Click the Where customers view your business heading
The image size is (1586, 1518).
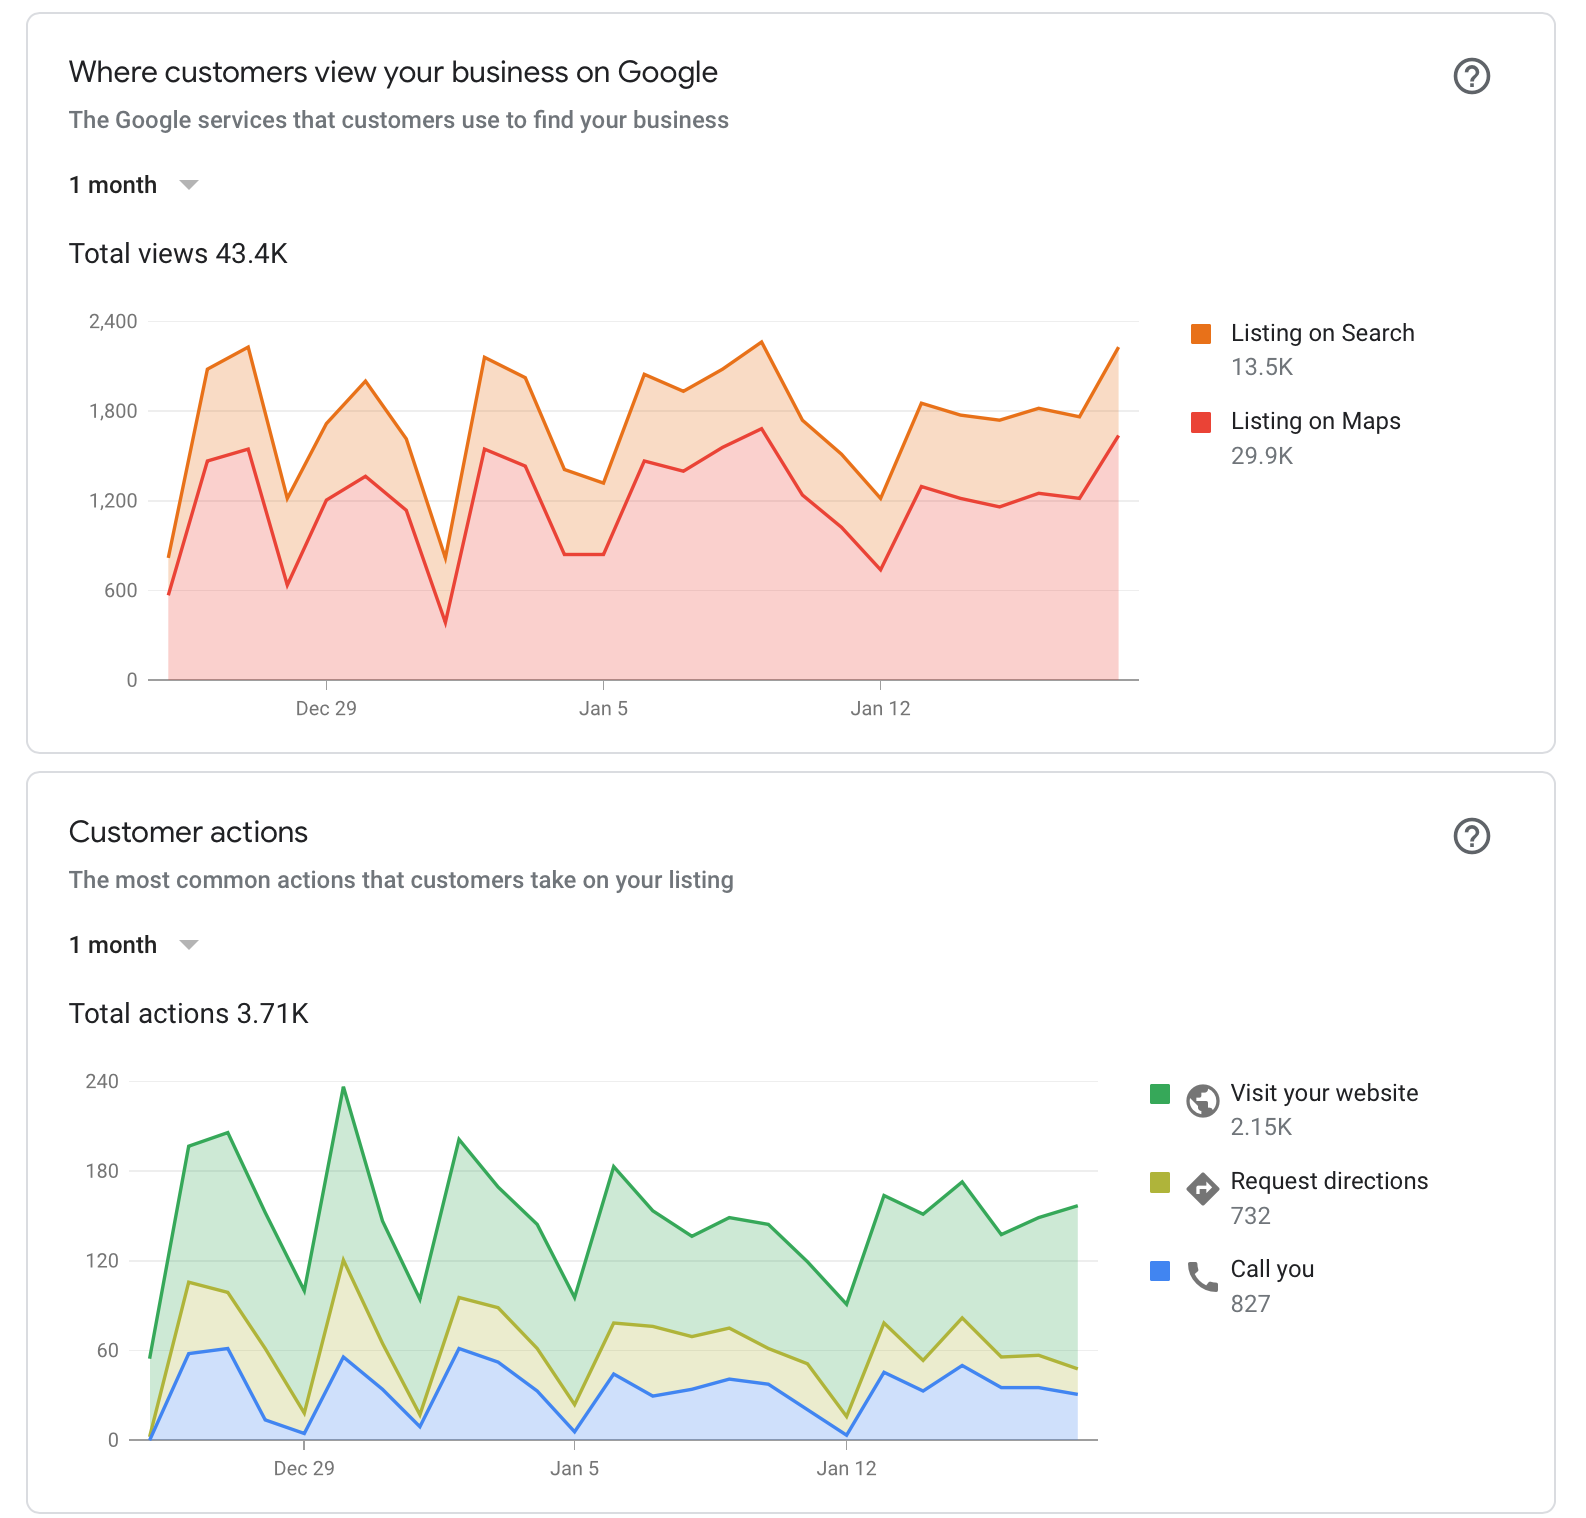393,72
